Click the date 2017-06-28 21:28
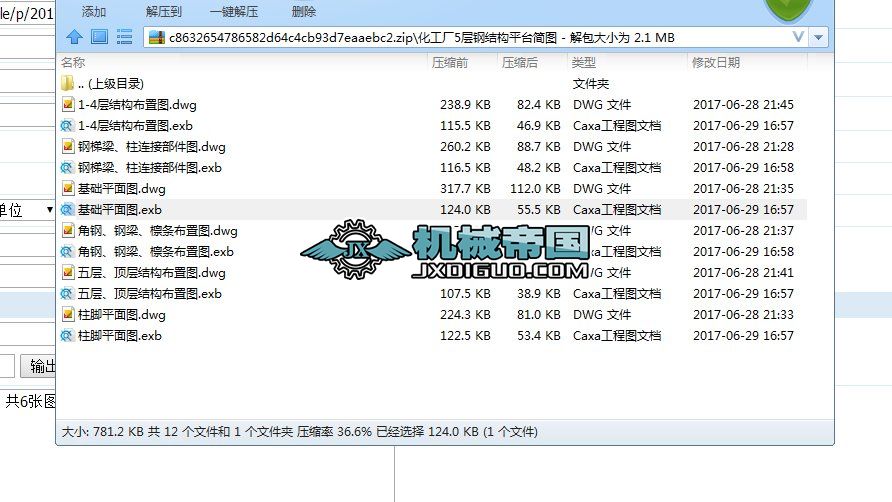 [743, 147]
